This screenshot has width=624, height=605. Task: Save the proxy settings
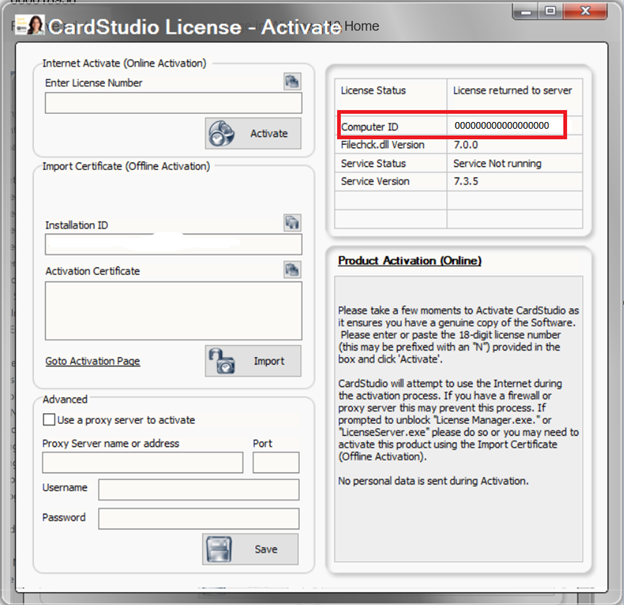click(250, 549)
